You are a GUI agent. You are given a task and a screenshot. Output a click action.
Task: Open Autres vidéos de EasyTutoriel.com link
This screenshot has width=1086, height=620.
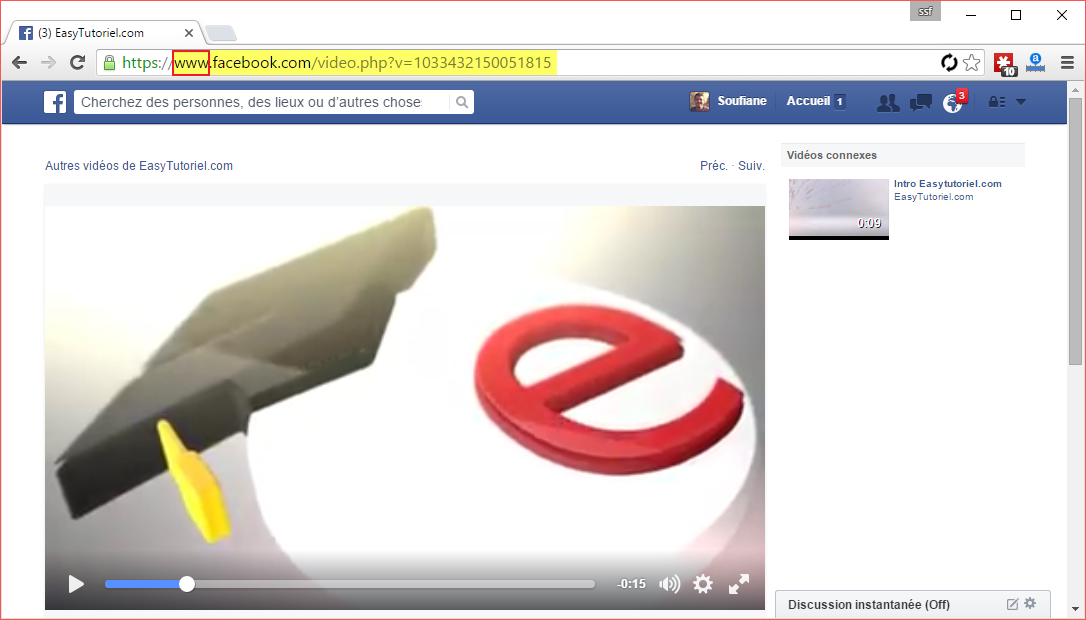(139, 166)
